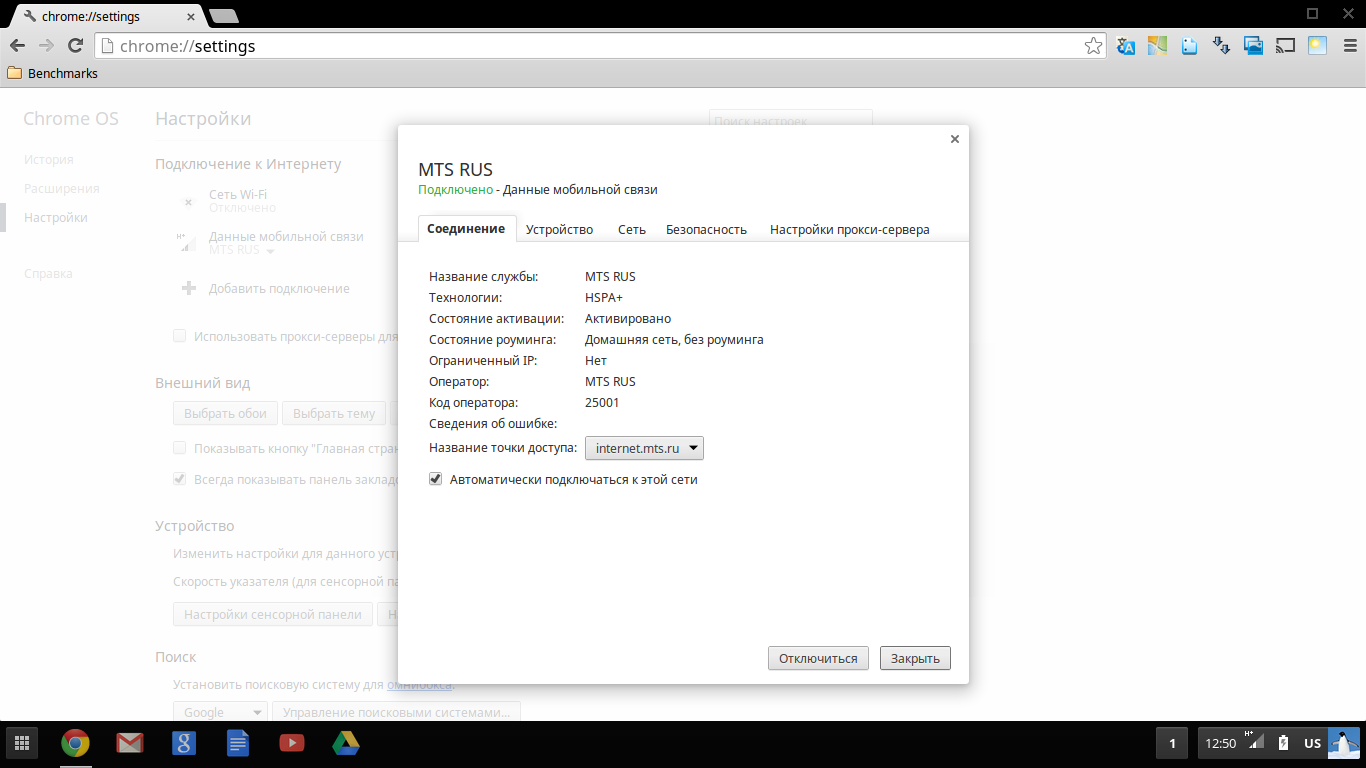This screenshot has height=768, width=1366.
Task: Toggle automatically connect to this network checkbox
Action: pyautogui.click(x=435, y=479)
